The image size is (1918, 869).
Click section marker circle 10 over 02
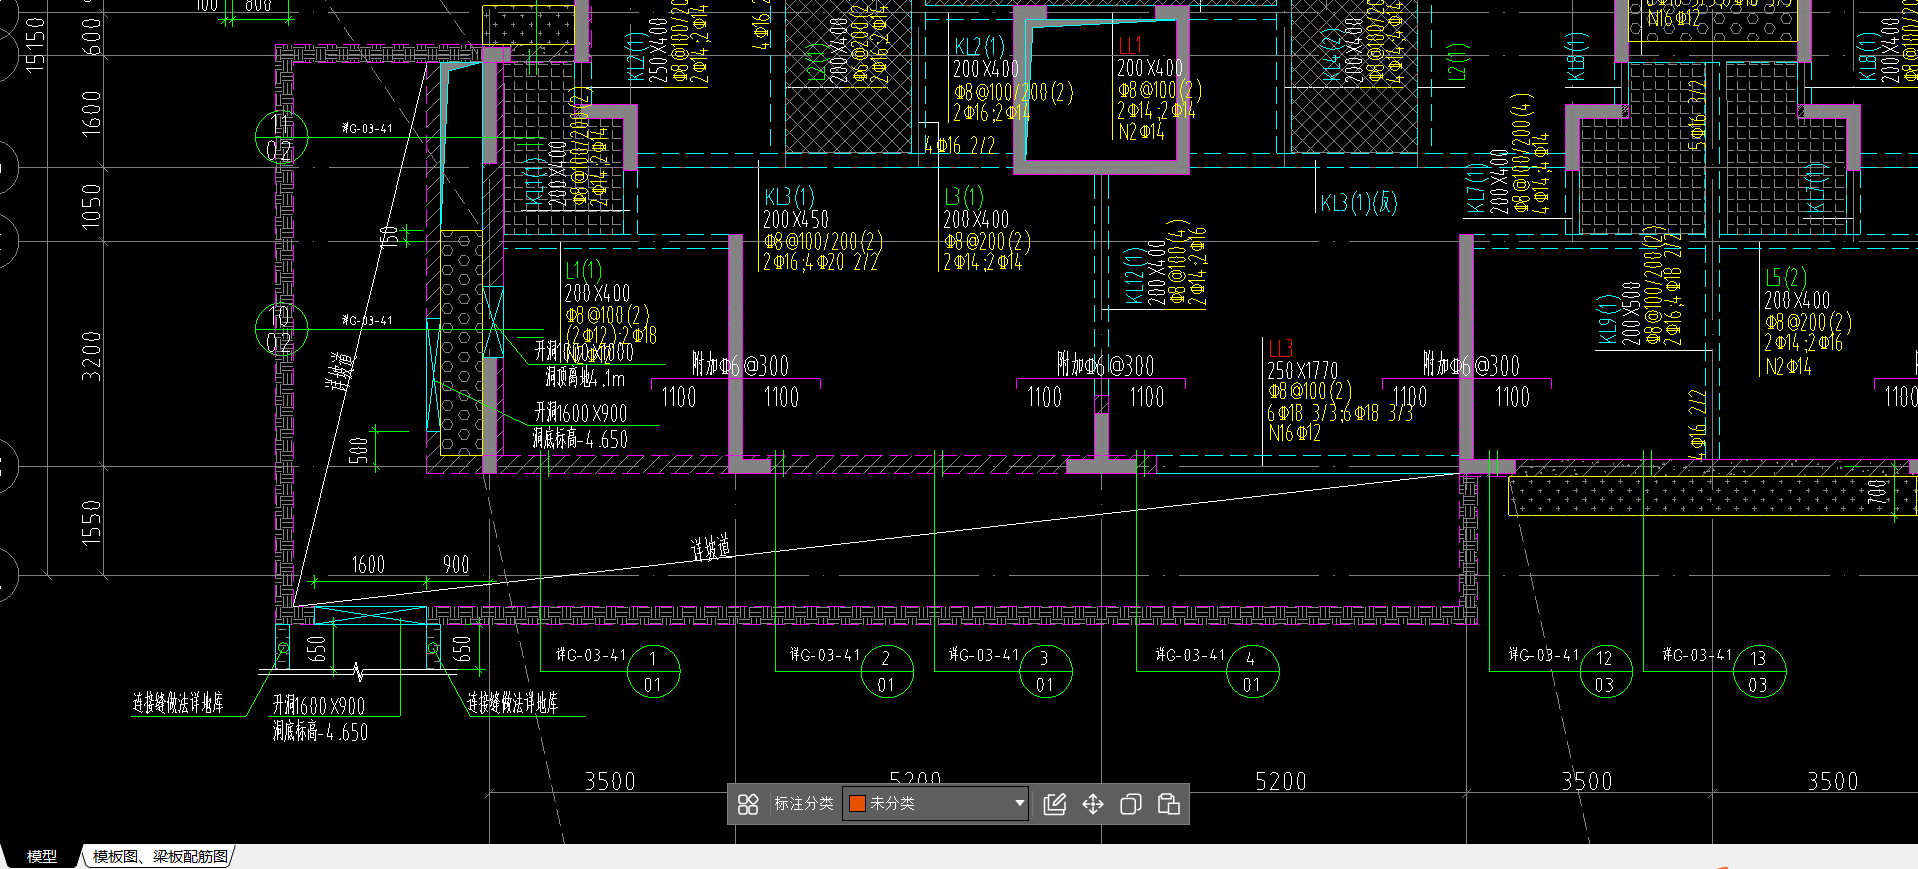[x=281, y=330]
